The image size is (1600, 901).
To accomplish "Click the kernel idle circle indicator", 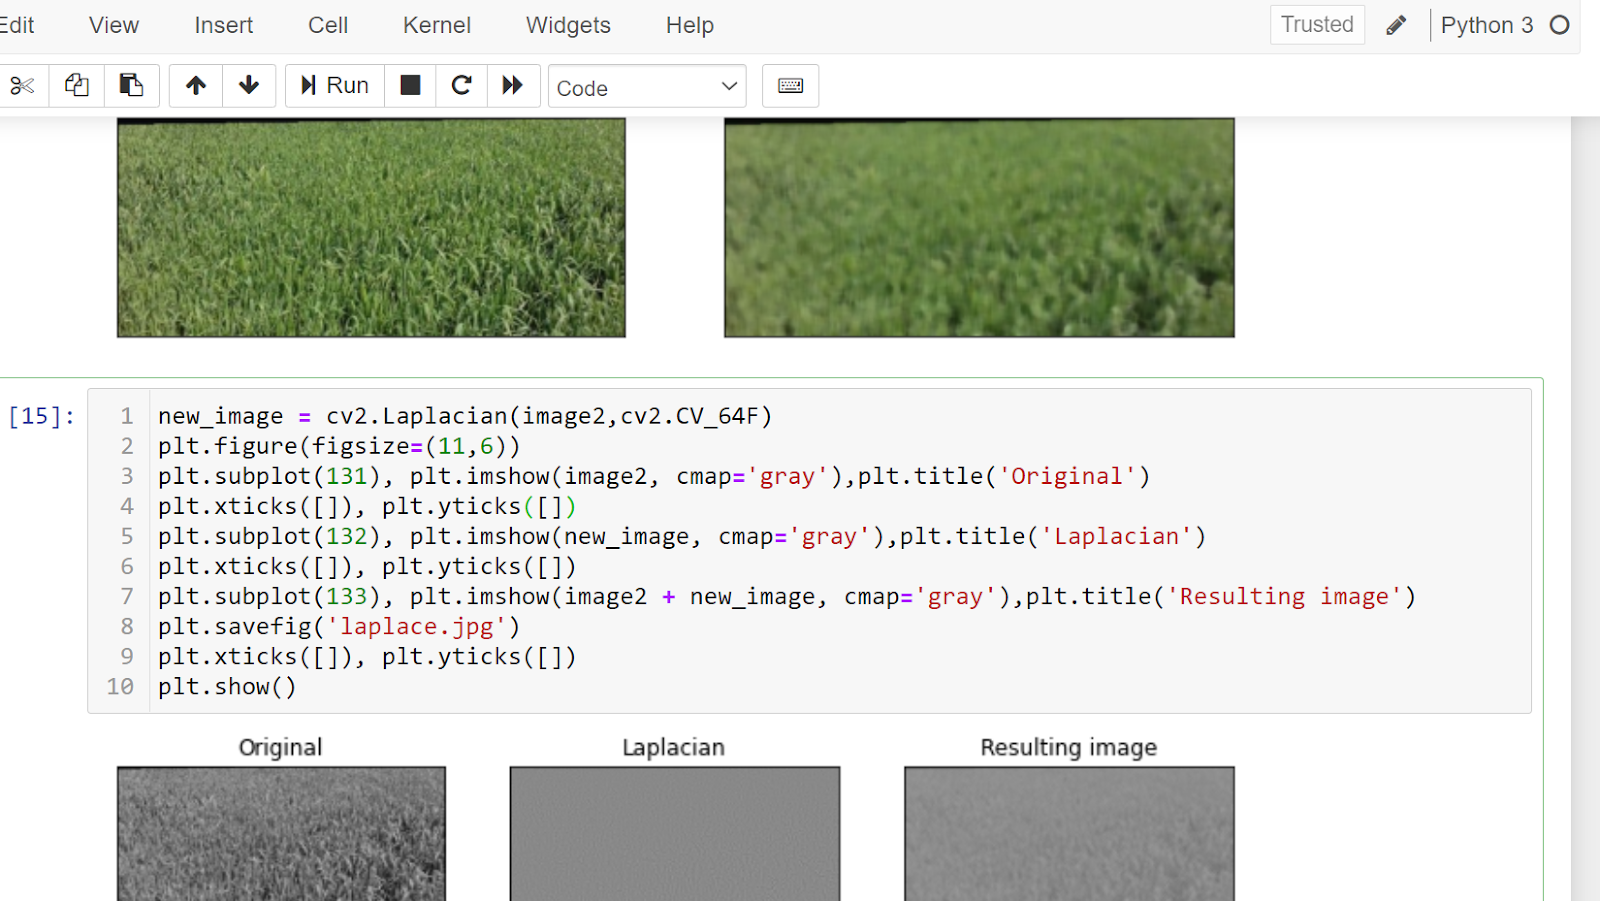I will [x=1559, y=25].
